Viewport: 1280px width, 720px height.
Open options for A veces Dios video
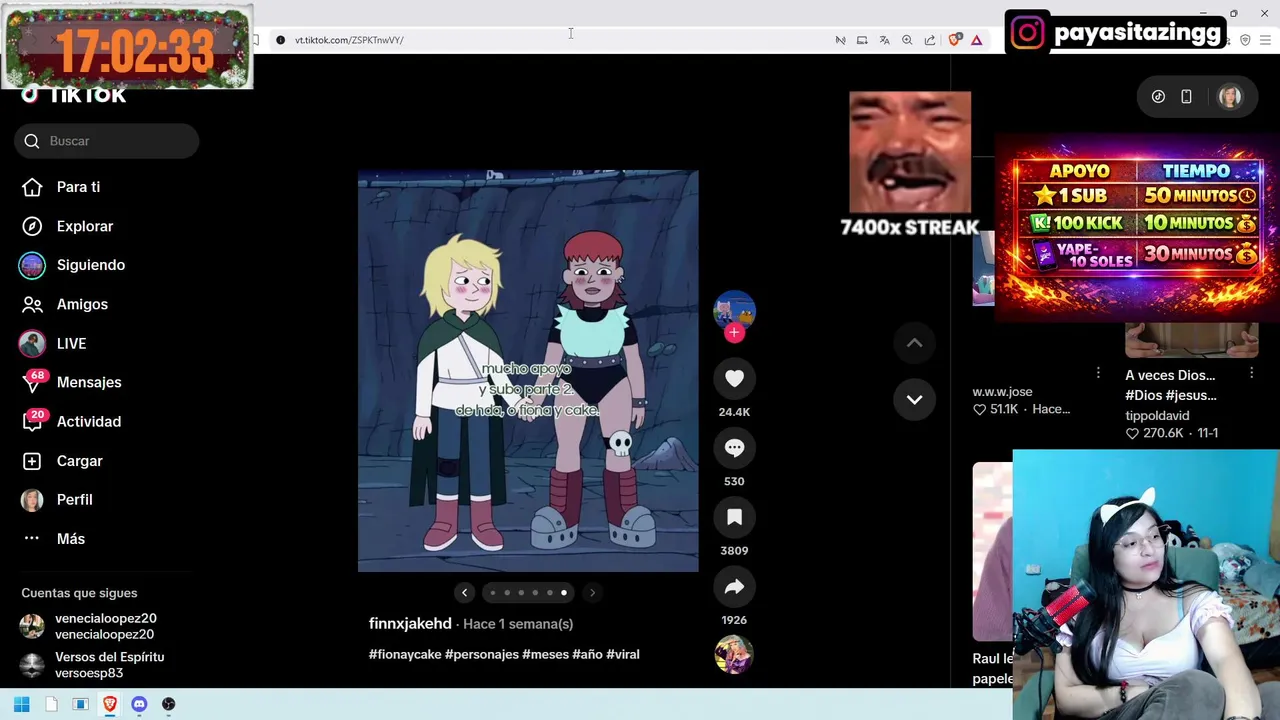click(1251, 373)
